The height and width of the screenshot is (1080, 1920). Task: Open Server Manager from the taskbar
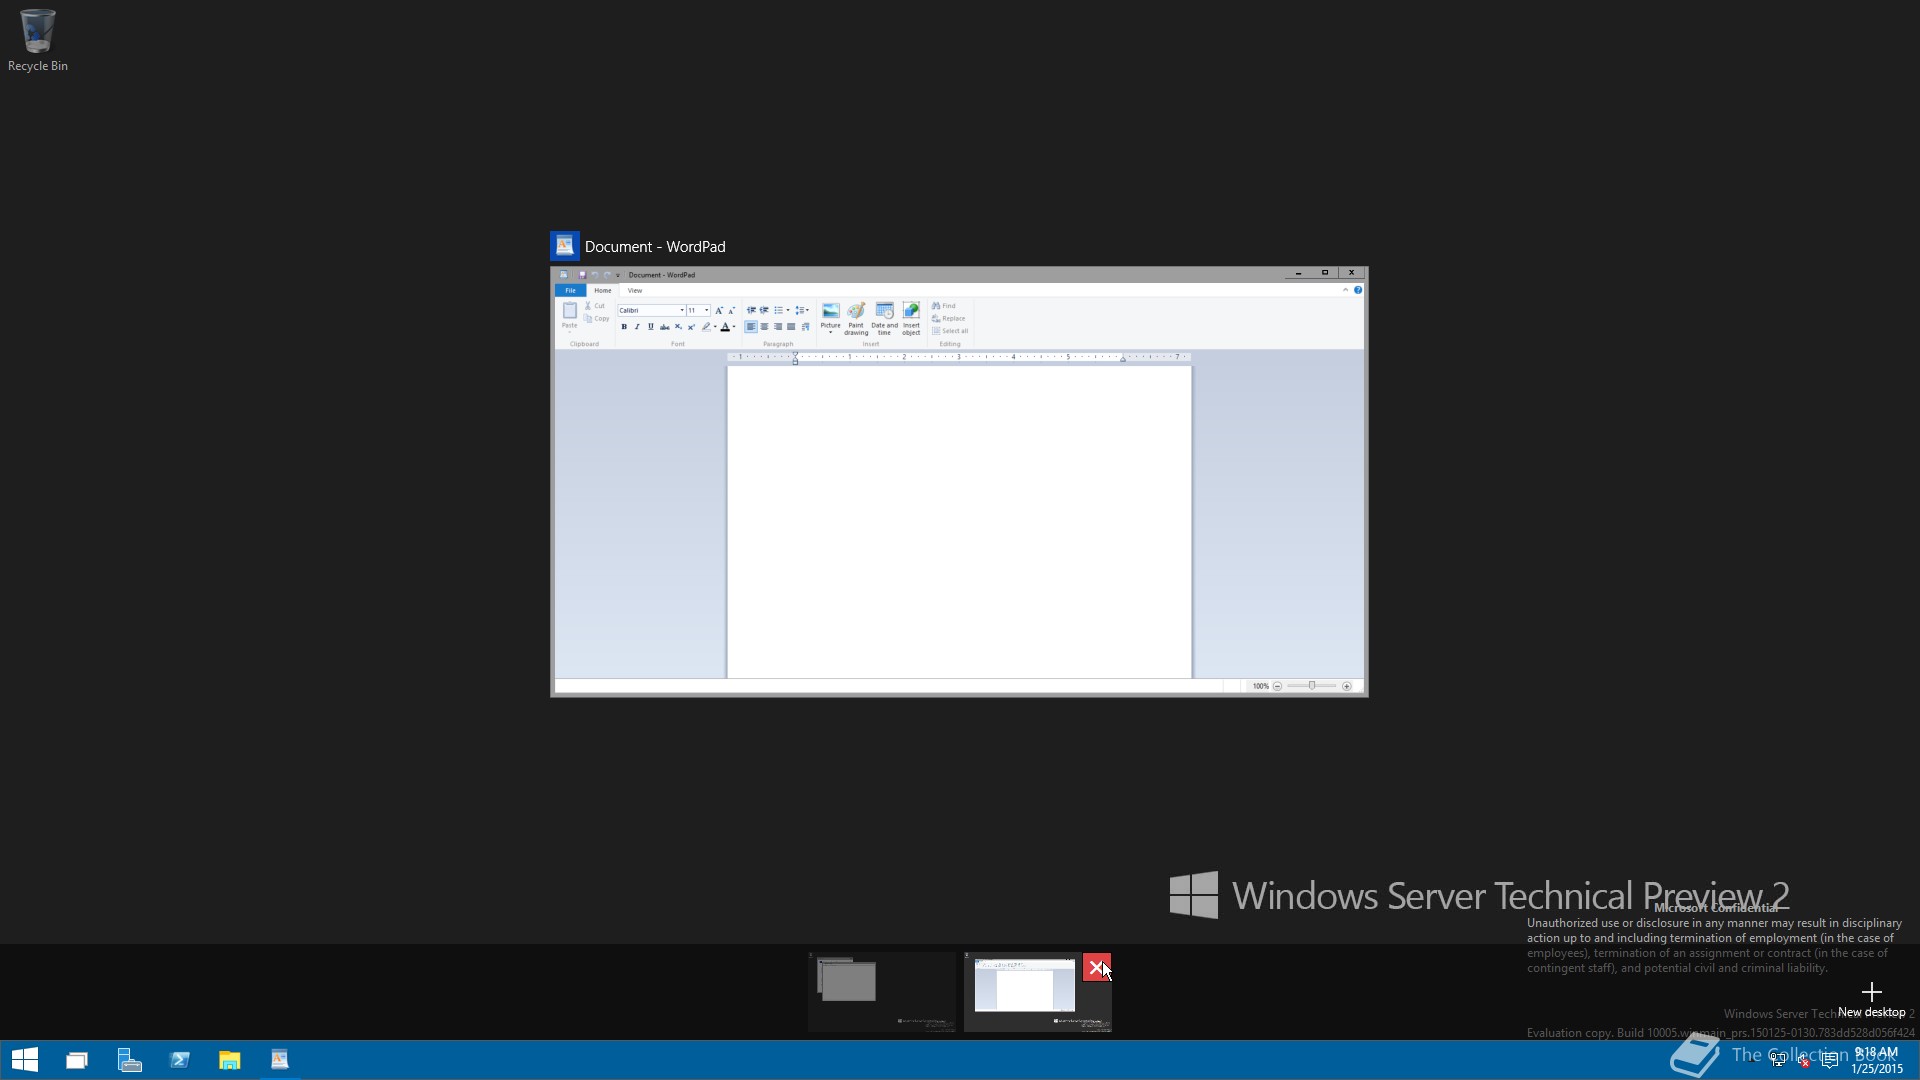point(129,1060)
